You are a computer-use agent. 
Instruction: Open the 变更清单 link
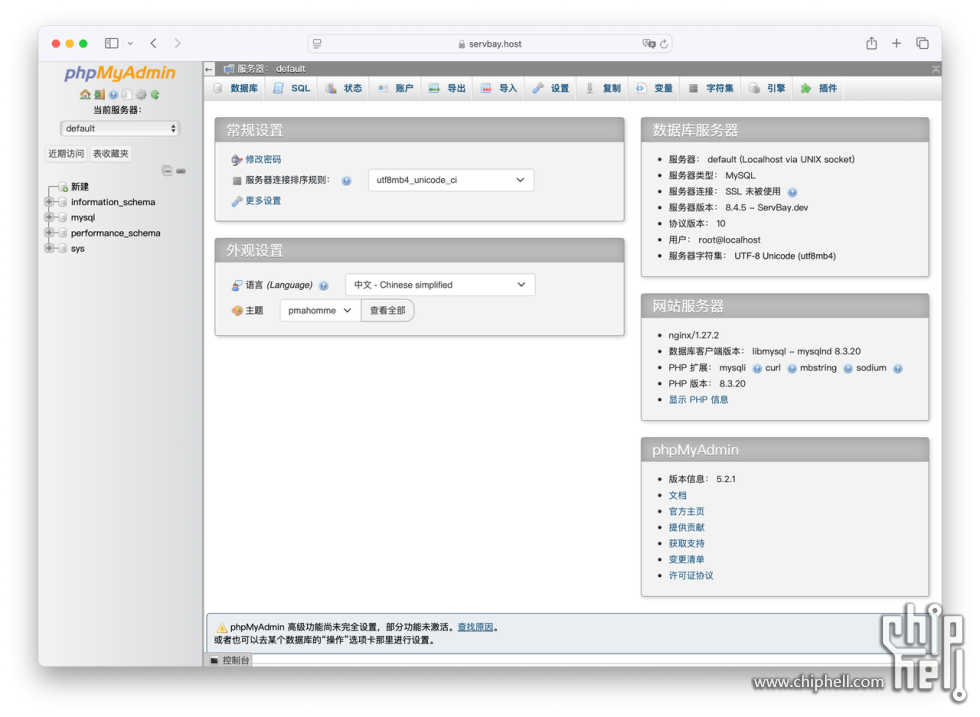[x=686, y=559]
